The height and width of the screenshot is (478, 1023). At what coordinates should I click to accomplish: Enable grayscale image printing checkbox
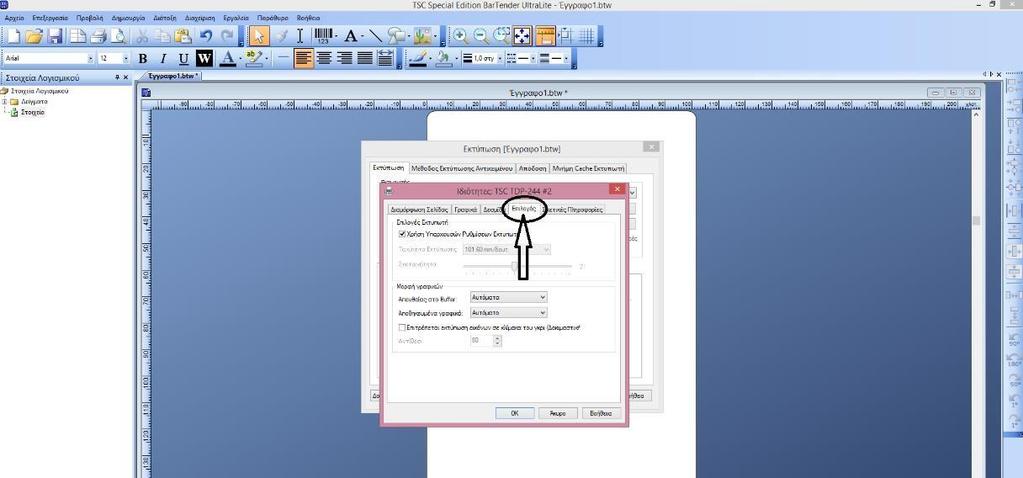(x=402, y=328)
